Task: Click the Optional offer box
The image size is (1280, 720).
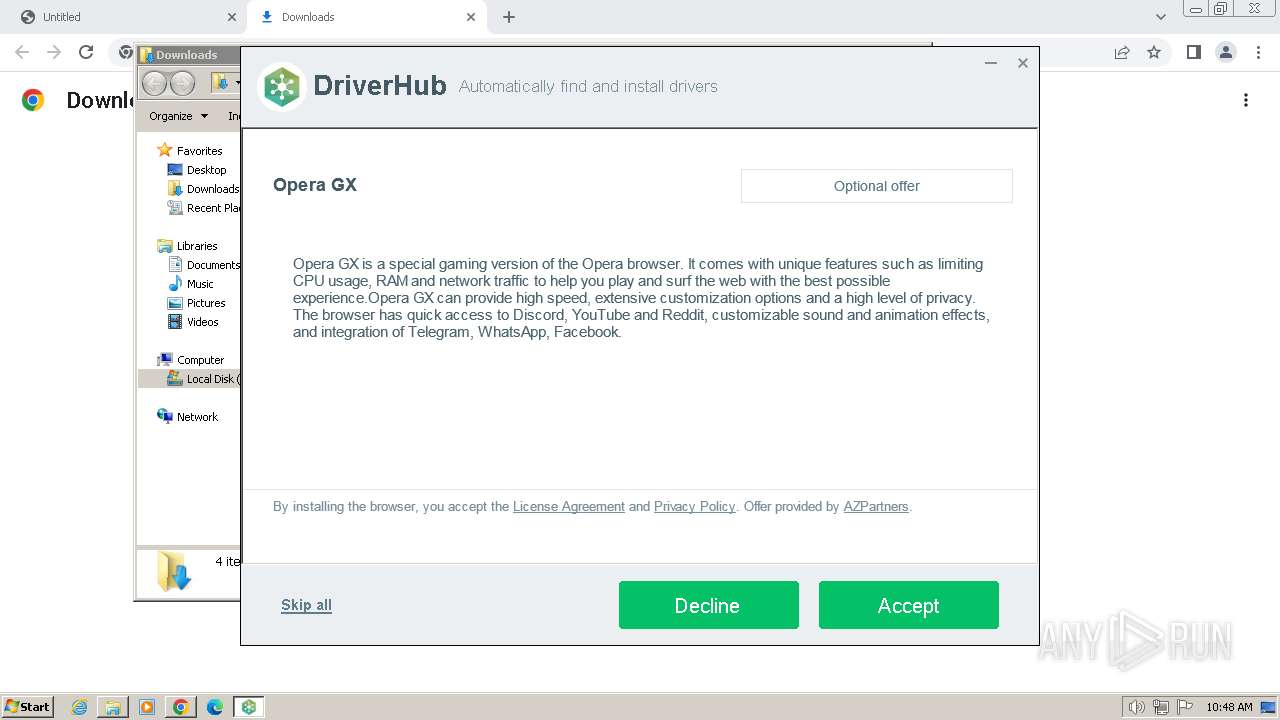Action: (877, 186)
